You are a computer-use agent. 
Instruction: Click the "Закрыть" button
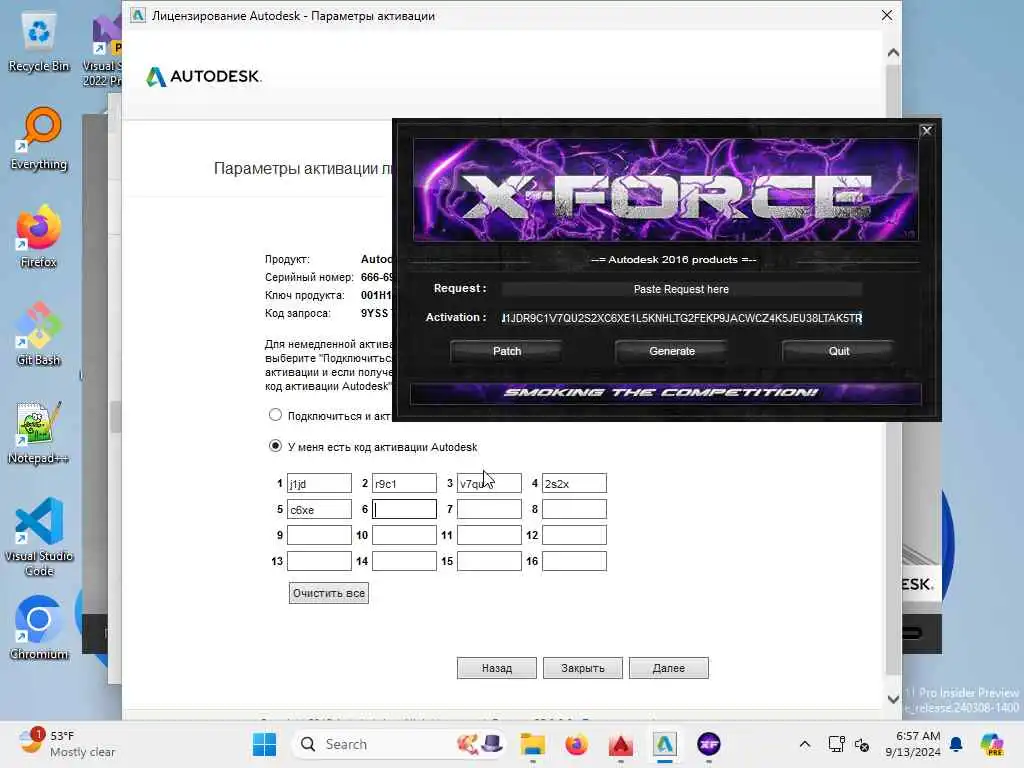point(583,668)
